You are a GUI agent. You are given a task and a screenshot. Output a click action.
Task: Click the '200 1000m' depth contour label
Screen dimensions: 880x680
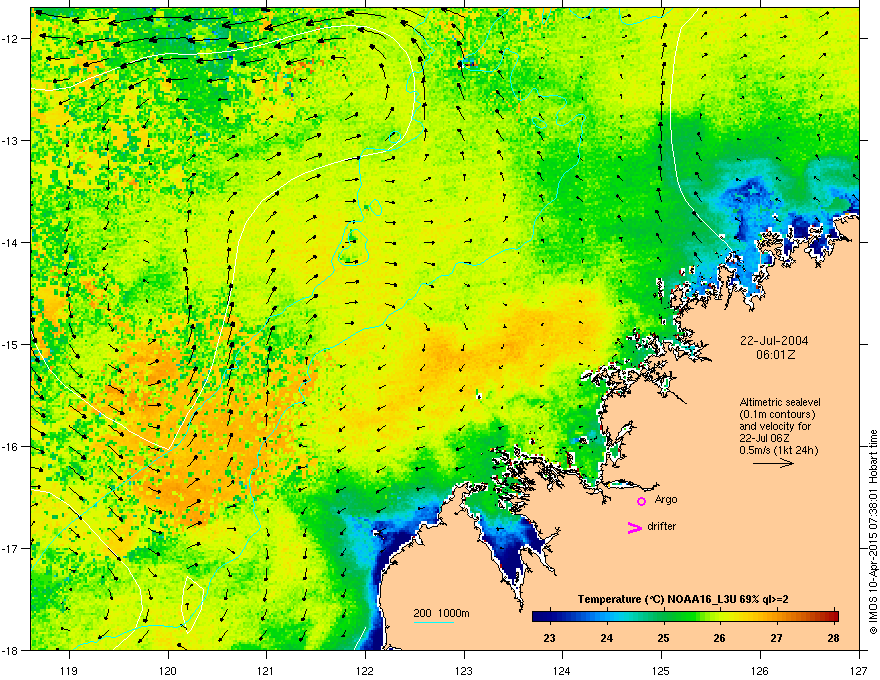point(441,613)
